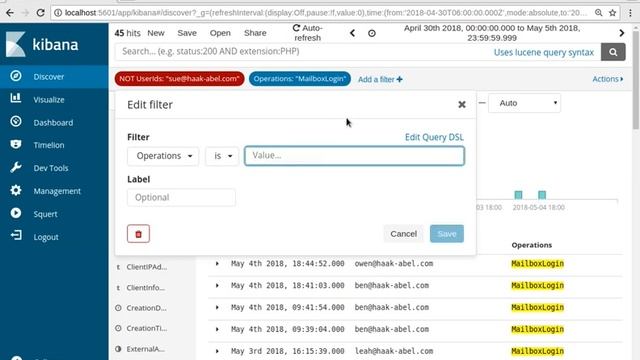Image resolution: width=640 pixels, height=360 pixels.
Task: Click the search magnifier button
Action: (x=613, y=52)
